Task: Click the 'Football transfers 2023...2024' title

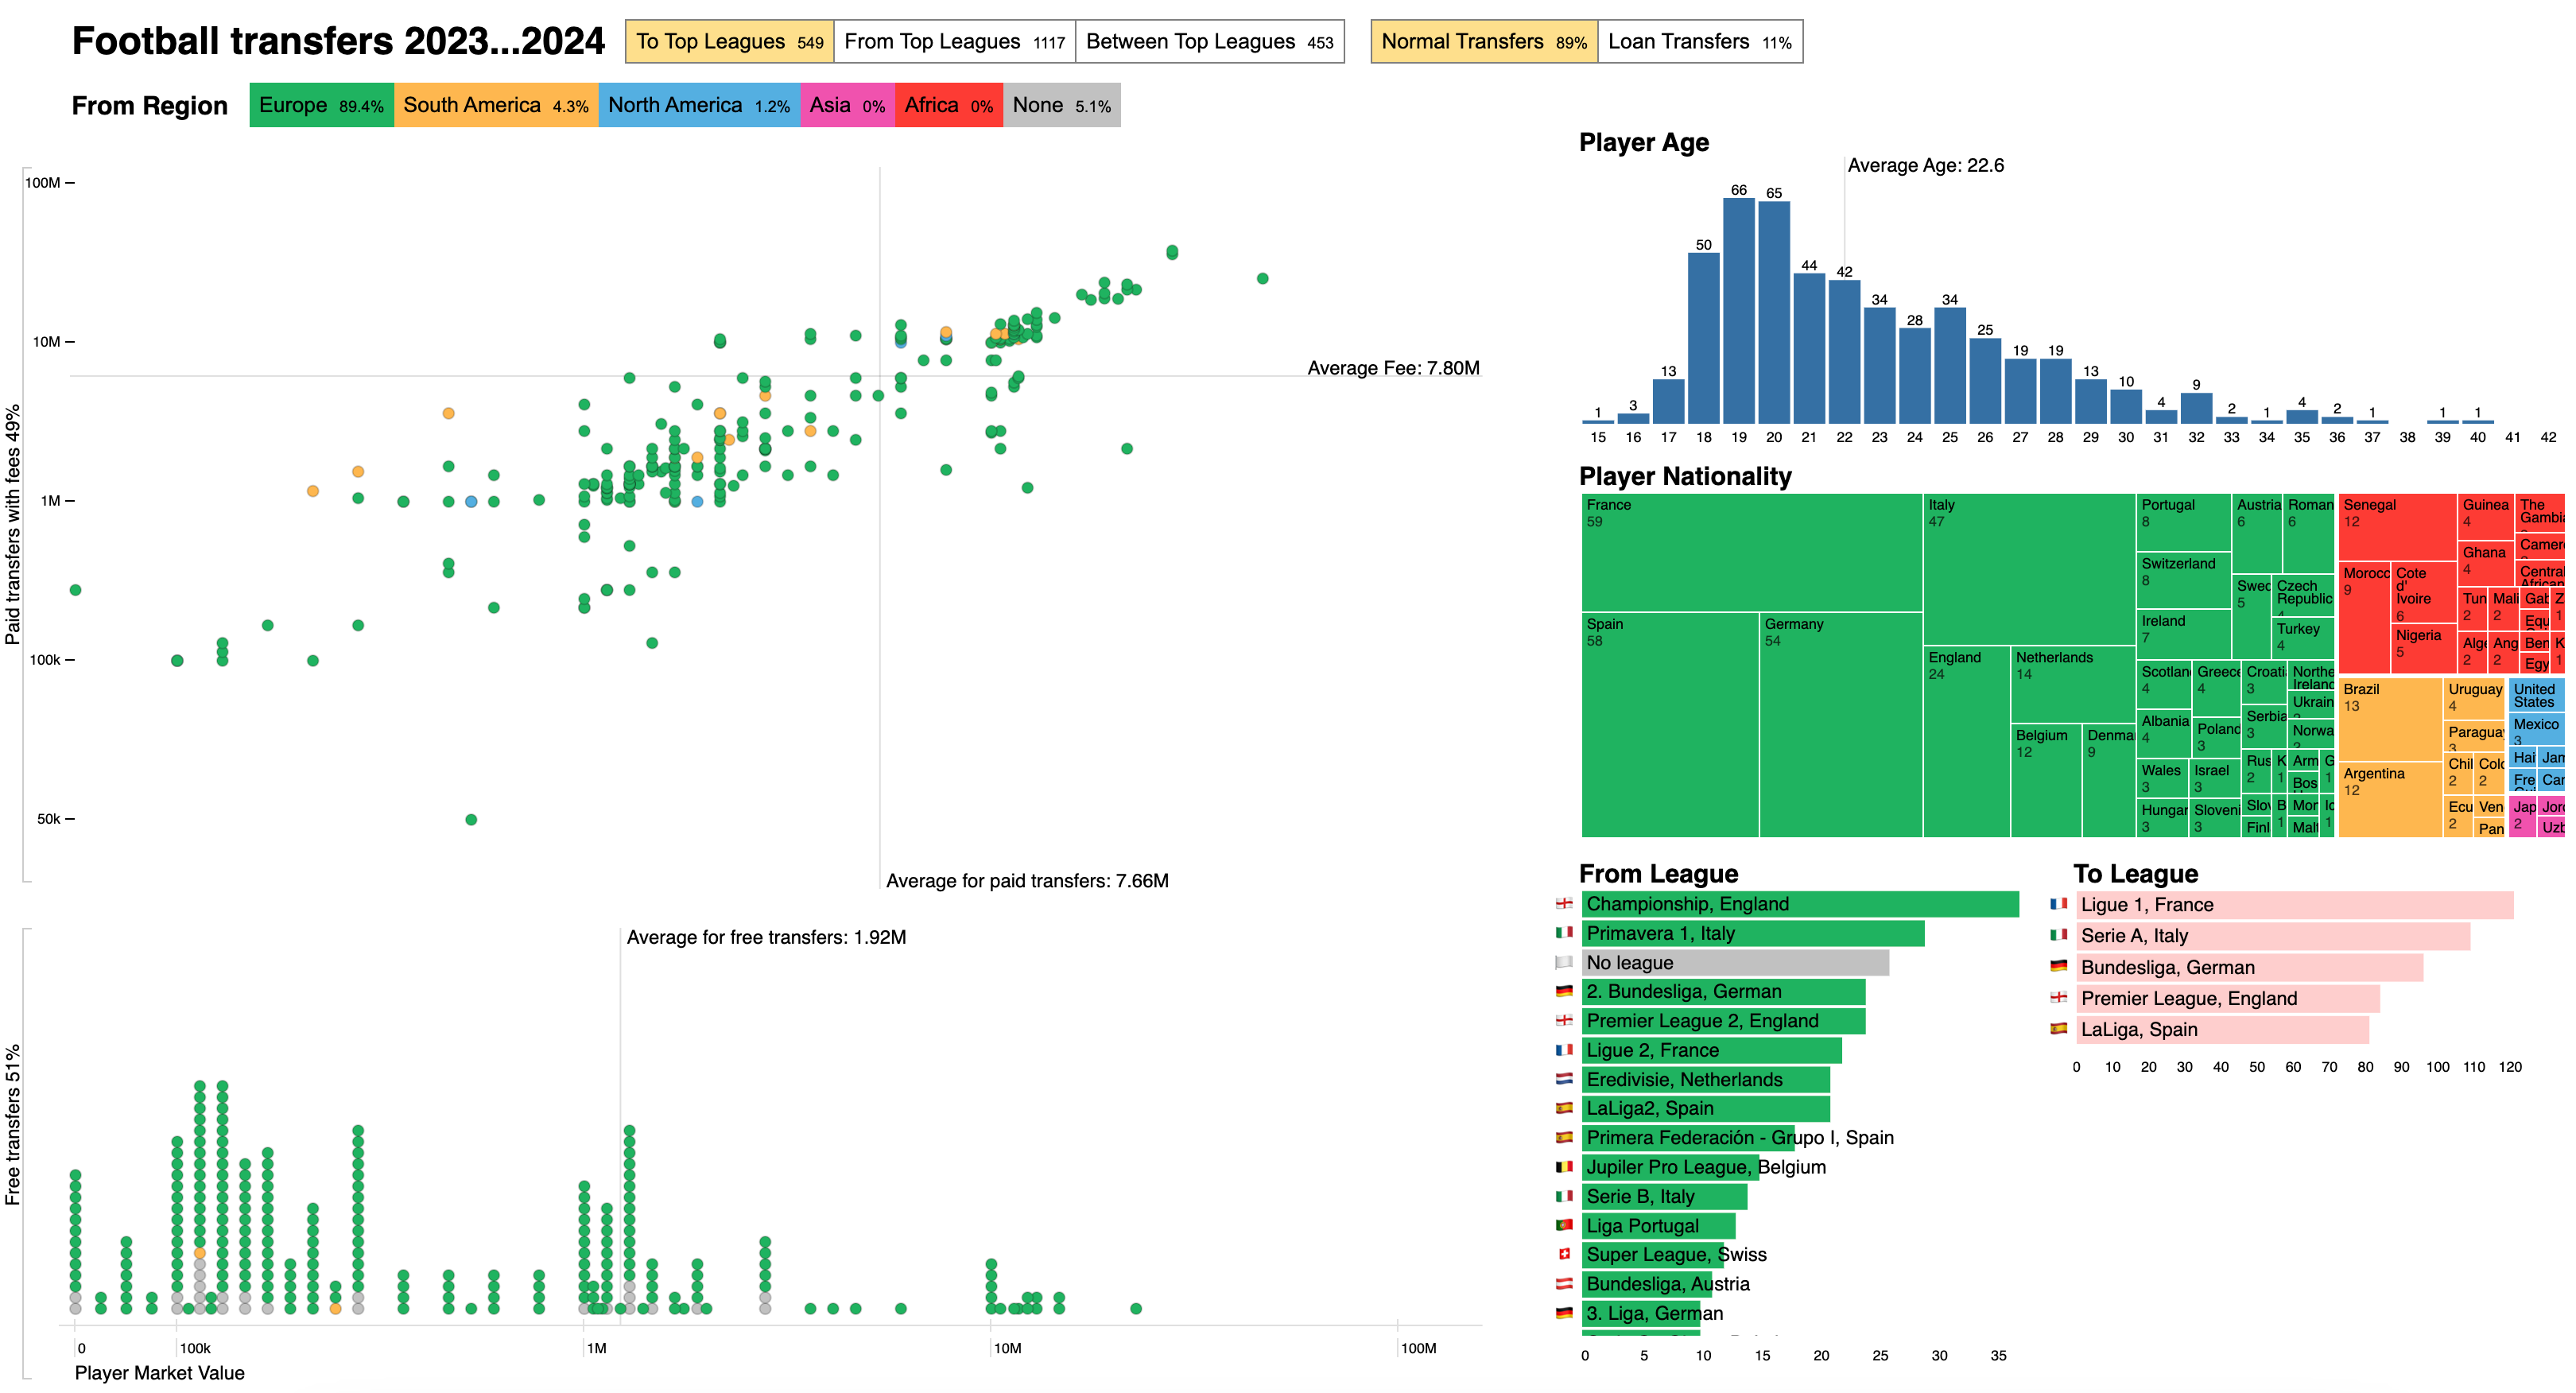Action: (x=338, y=42)
